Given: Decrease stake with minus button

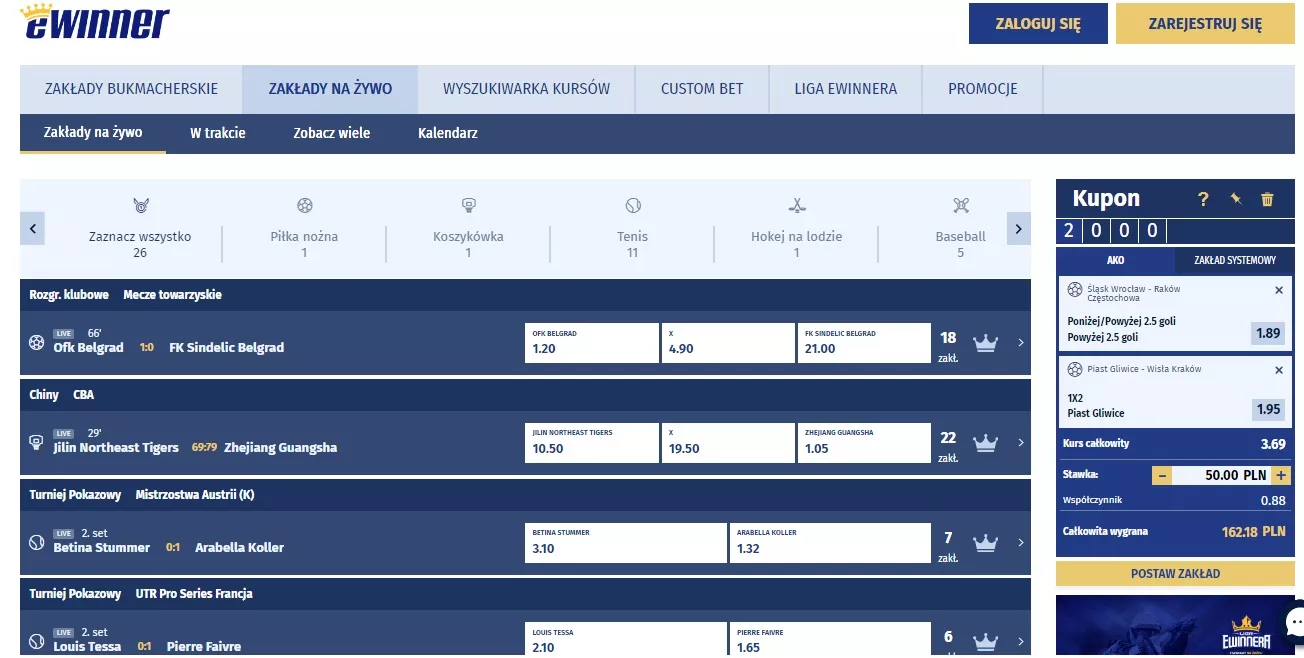Looking at the screenshot, I should click(1162, 475).
